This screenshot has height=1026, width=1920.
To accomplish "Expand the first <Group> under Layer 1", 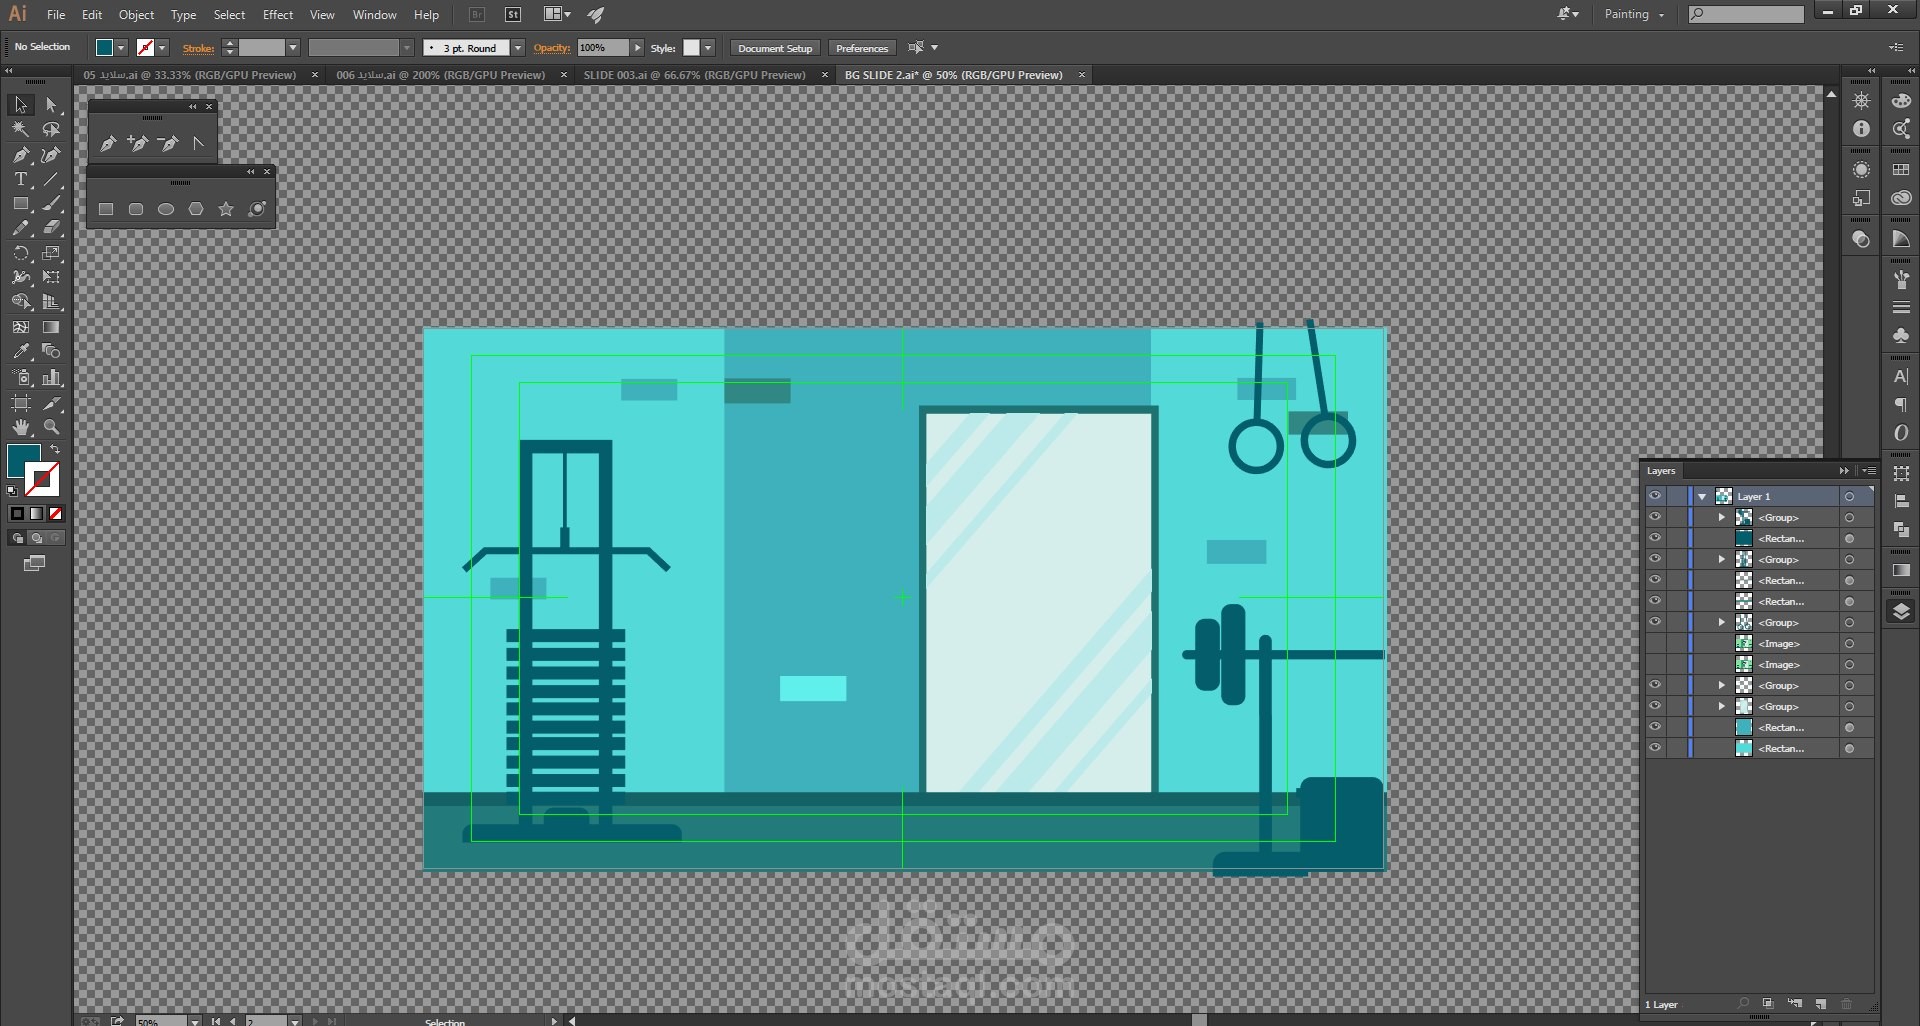I will click(1721, 517).
